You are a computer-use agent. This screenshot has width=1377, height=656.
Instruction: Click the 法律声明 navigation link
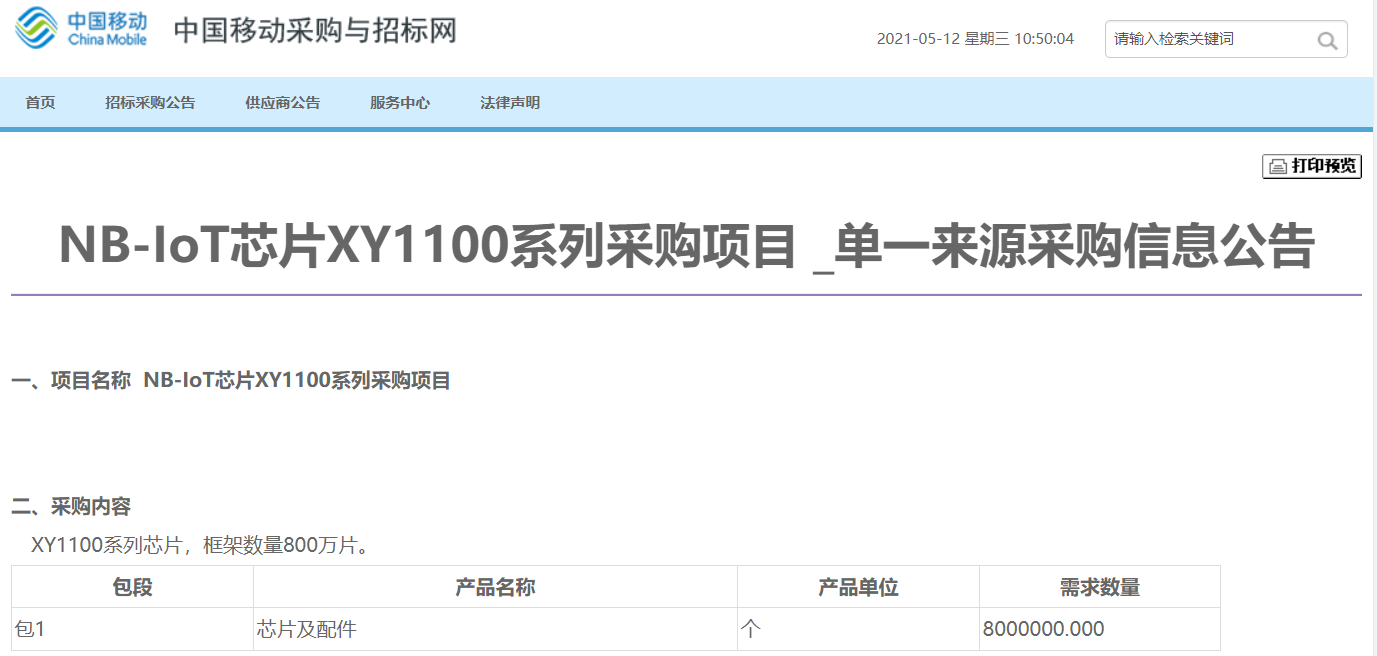[509, 102]
